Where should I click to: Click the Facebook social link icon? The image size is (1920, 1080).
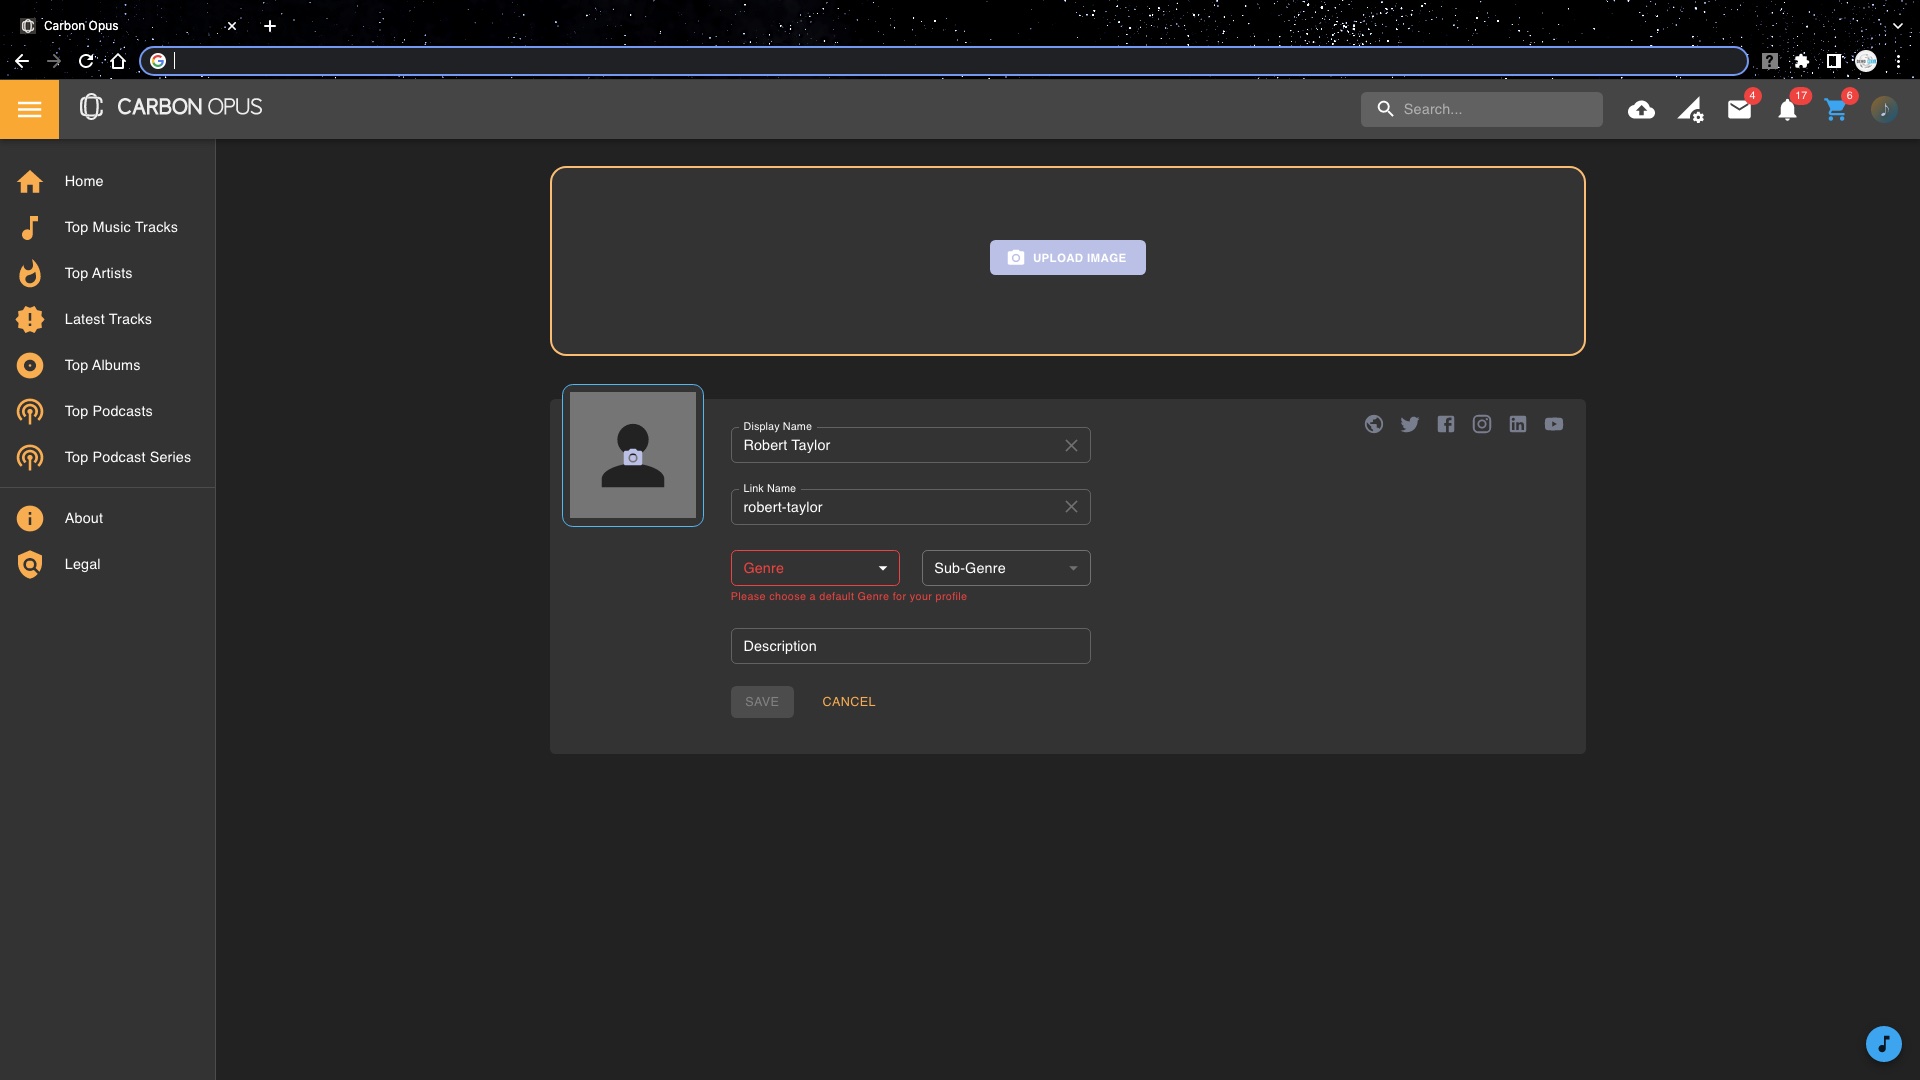1446,424
